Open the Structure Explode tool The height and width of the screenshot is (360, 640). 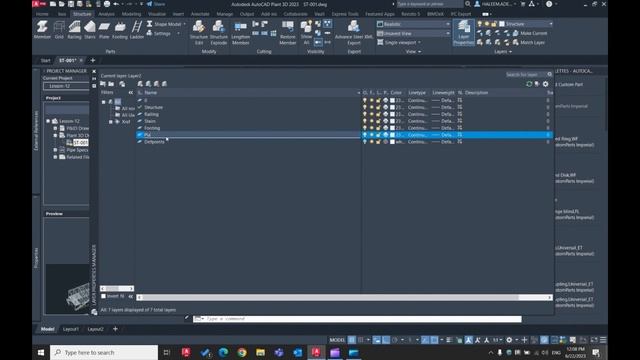(x=218, y=32)
